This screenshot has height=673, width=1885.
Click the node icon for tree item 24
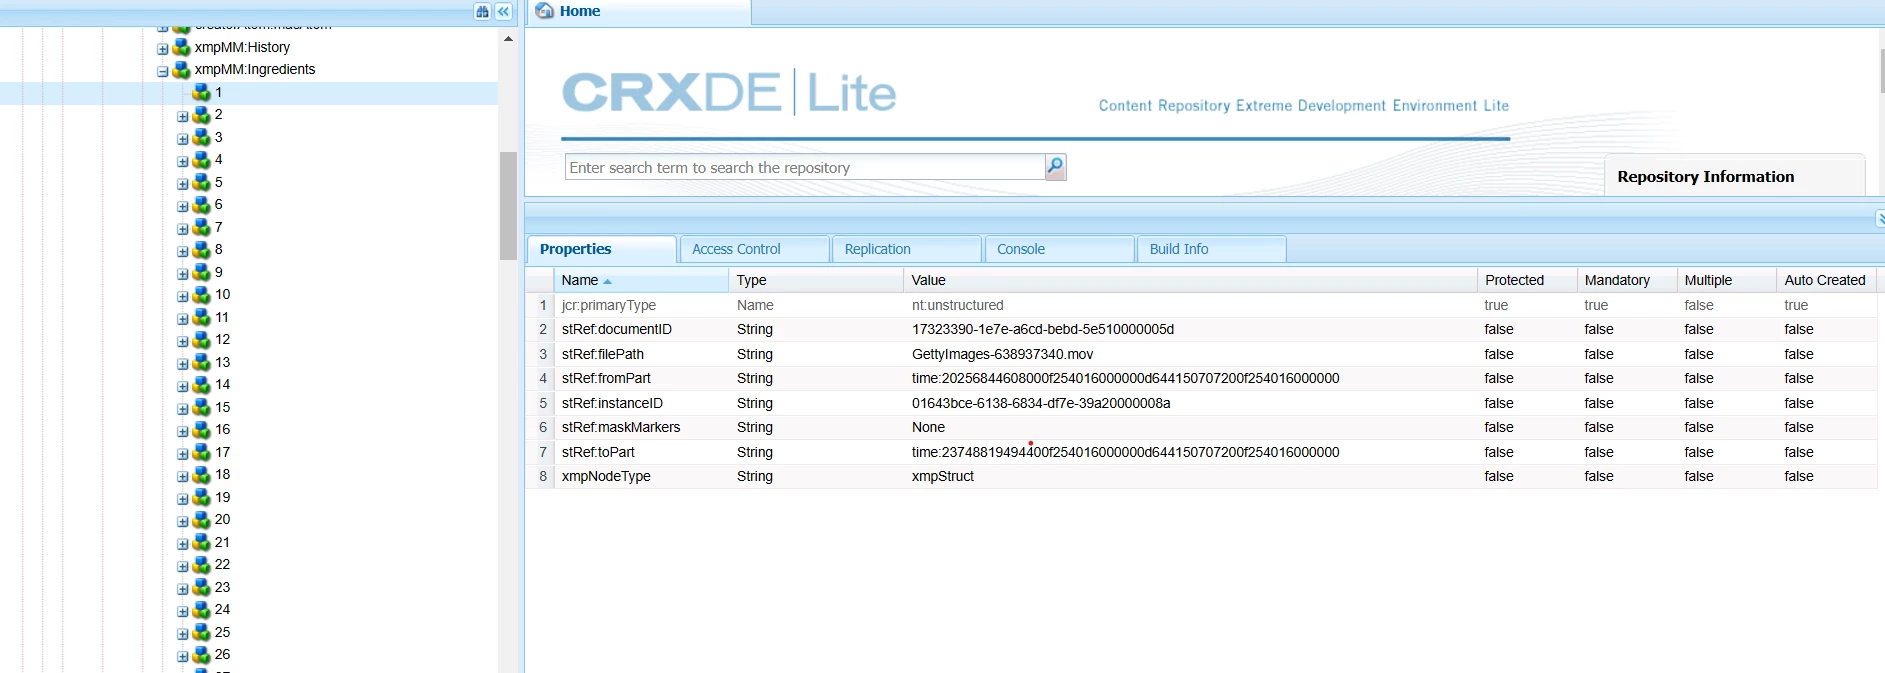coord(201,610)
